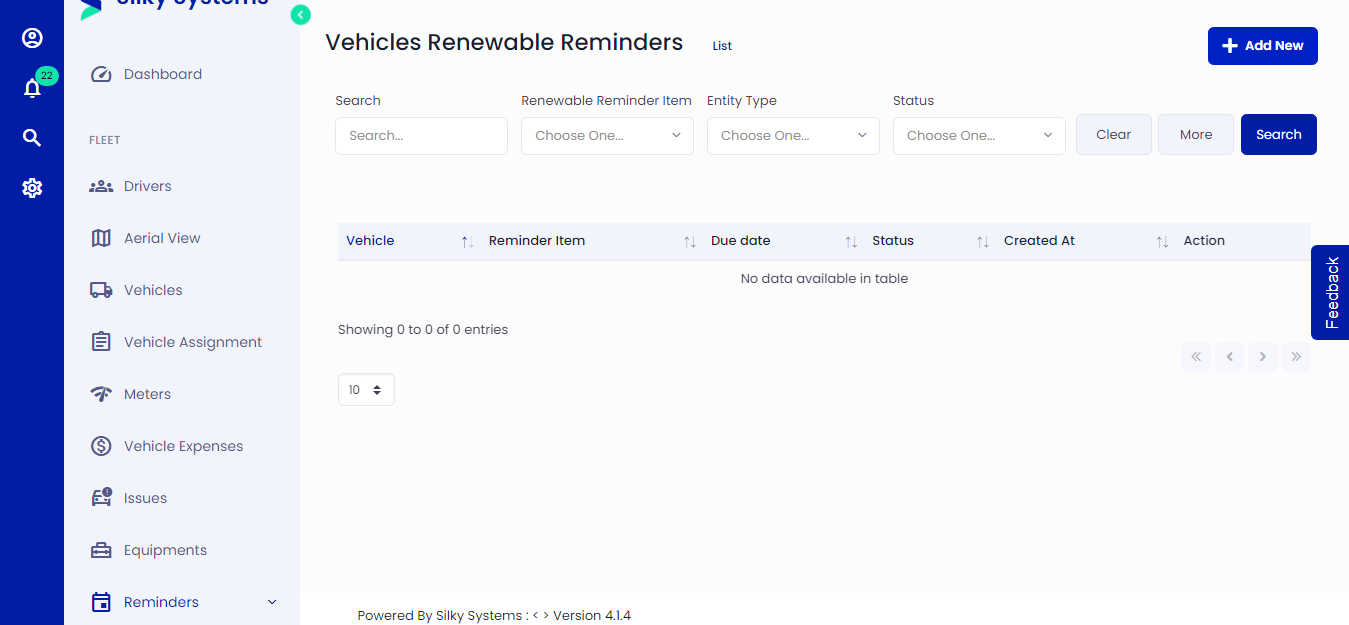
Task: Open the Issues section
Action: pos(147,497)
